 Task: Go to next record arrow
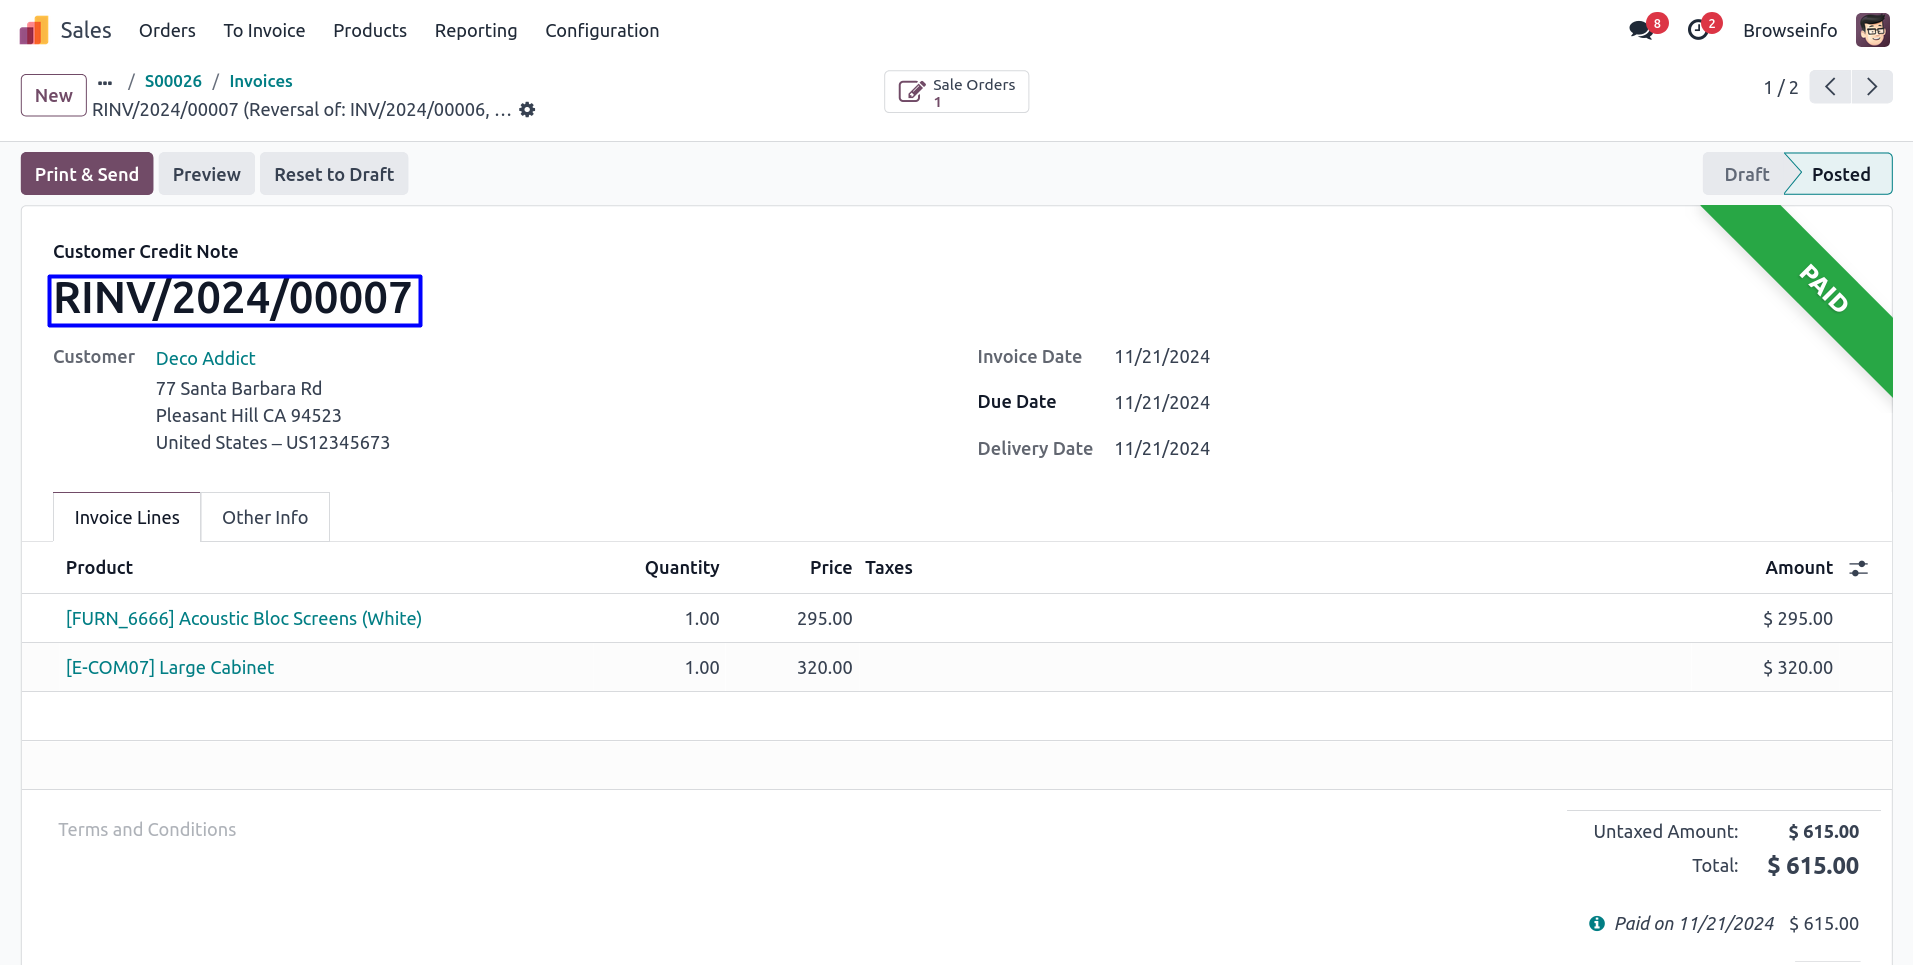click(1872, 87)
